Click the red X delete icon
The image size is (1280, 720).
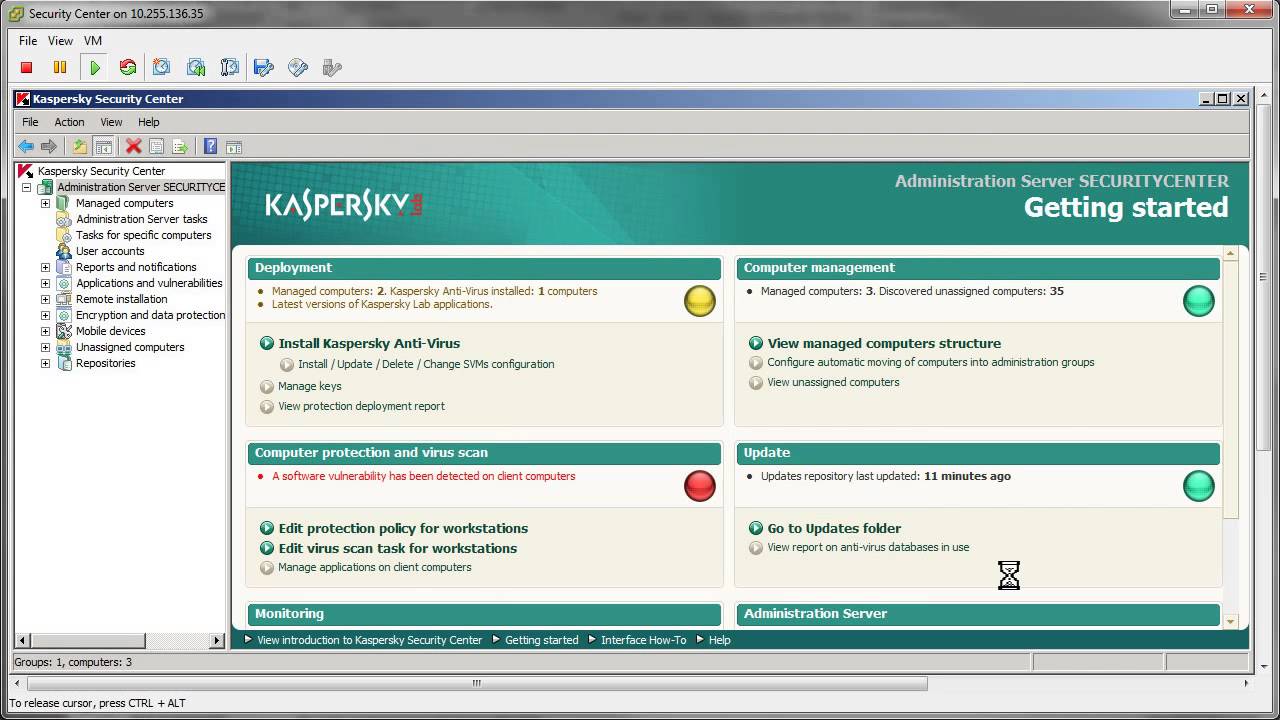click(133, 147)
